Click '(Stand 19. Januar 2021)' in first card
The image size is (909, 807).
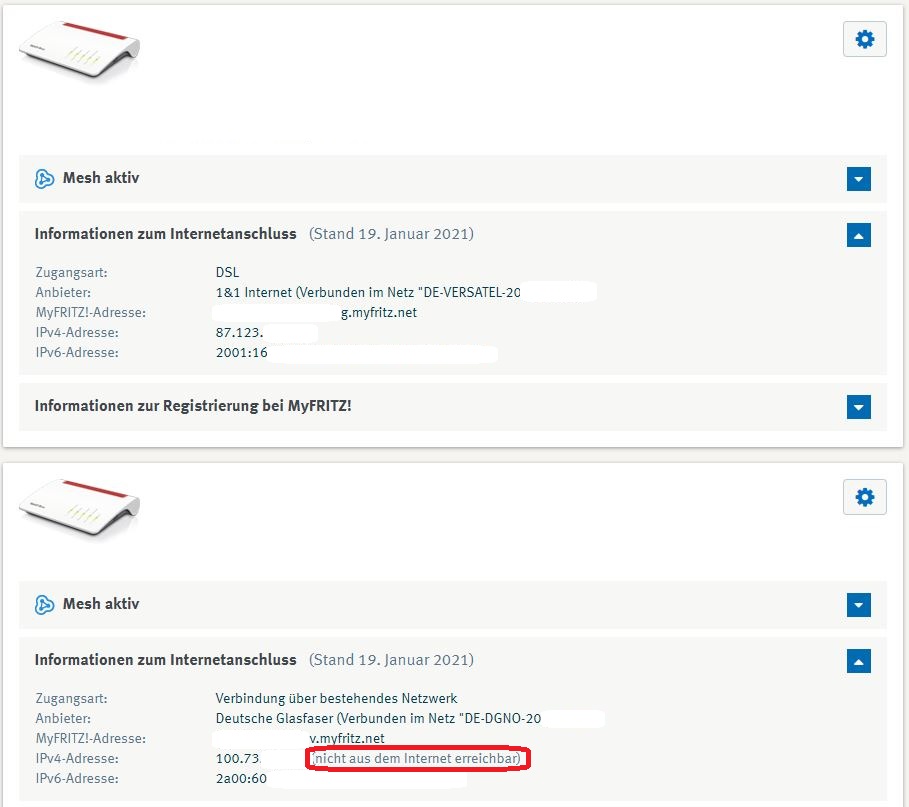point(391,234)
